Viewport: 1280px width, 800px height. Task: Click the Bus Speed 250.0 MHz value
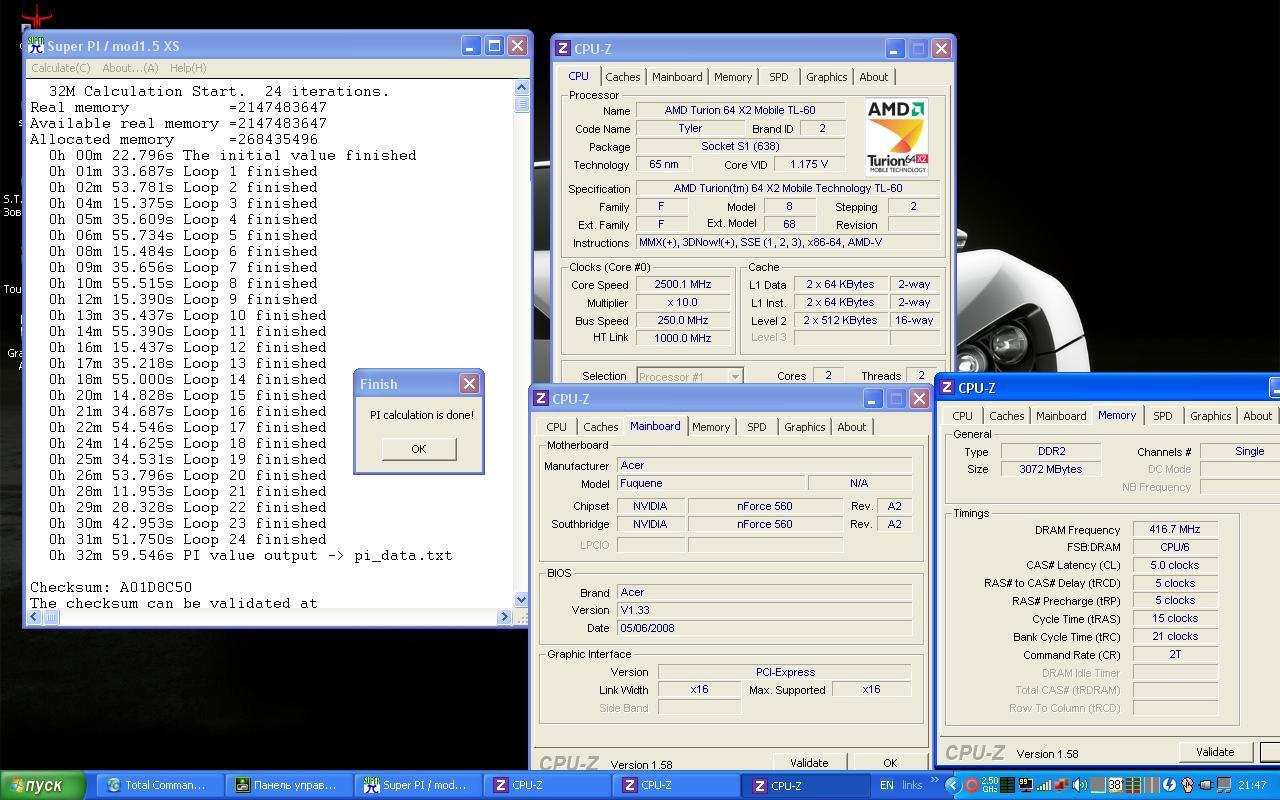682,321
